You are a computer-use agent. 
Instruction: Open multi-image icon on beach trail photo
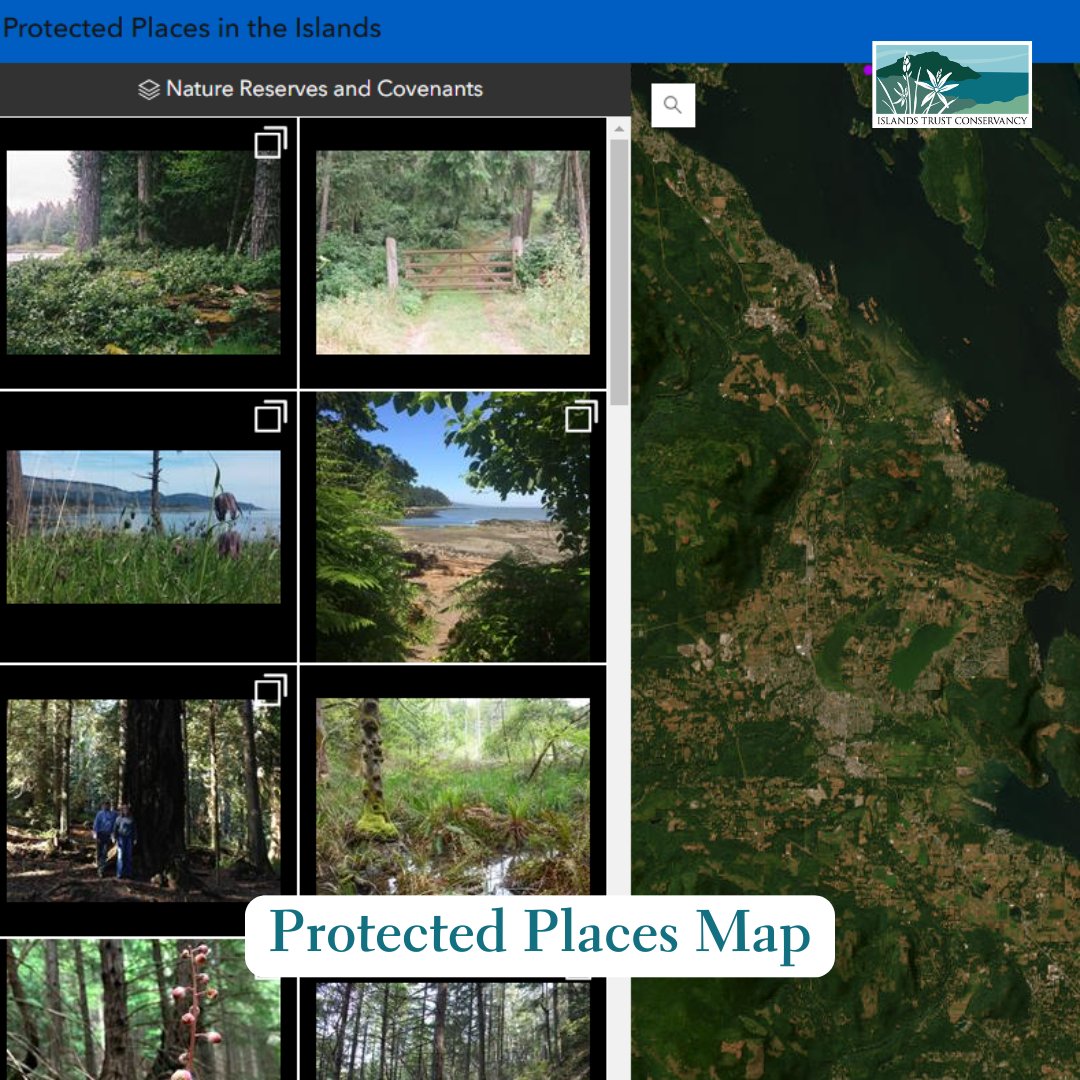click(x=581, y=416)
